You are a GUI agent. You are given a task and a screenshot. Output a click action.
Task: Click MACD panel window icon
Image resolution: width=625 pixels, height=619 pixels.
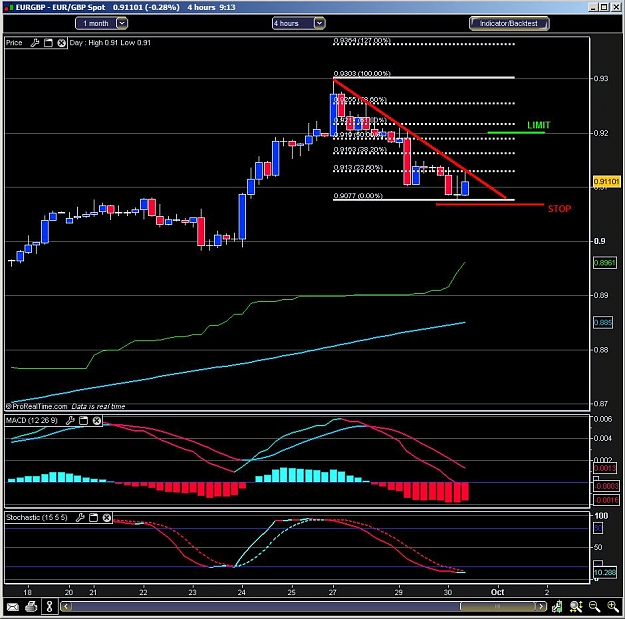click(x=83, y=420)
